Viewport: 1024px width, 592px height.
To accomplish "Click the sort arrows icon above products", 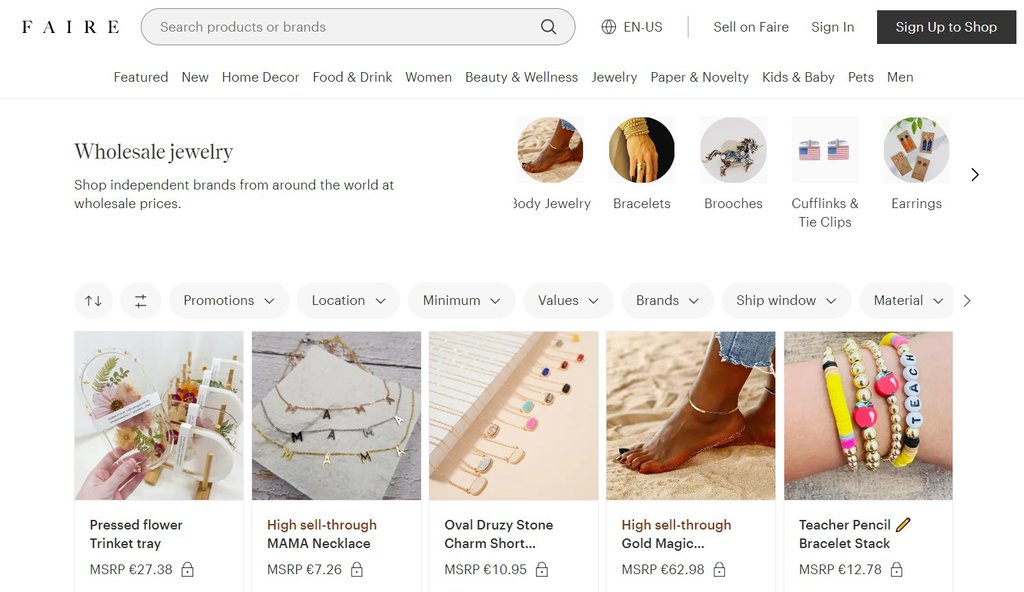I will (x=93, y=300).
